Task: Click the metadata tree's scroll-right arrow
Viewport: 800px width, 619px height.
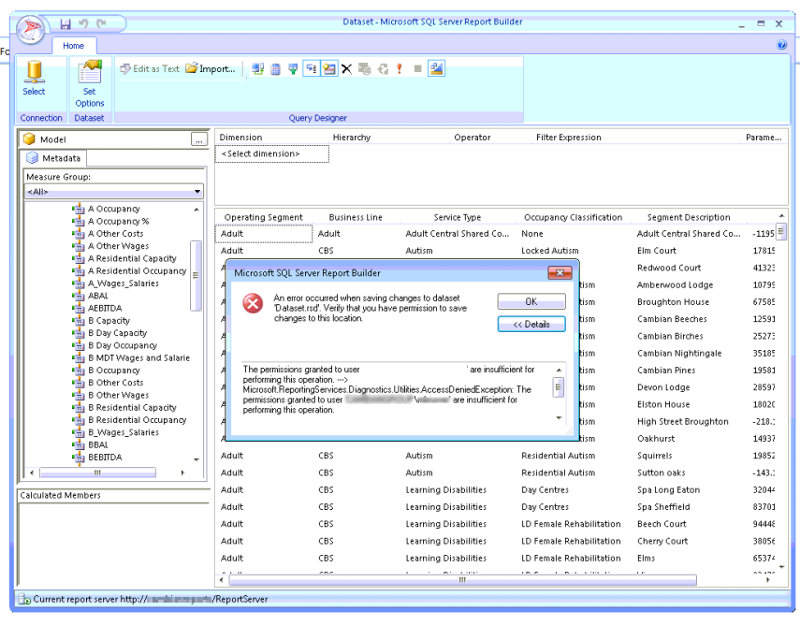Action: tap(183, 473)
